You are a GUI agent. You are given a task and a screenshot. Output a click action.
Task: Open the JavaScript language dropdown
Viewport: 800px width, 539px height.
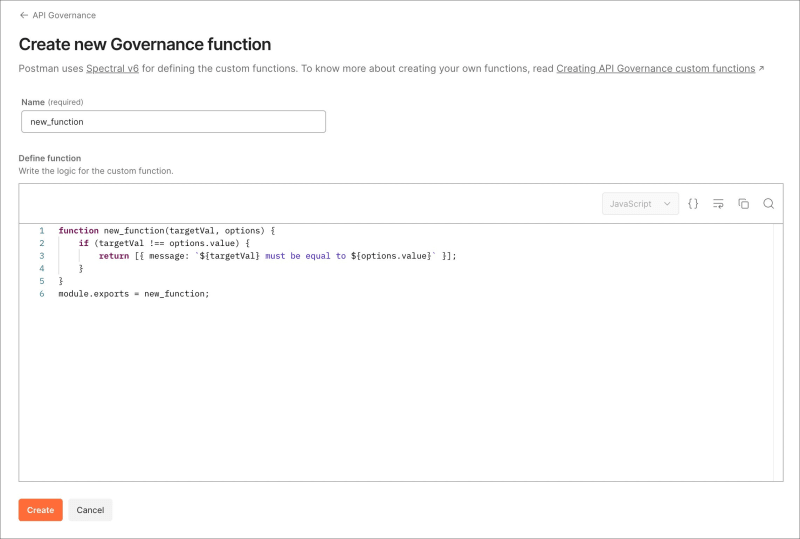(x=640, y=204)
